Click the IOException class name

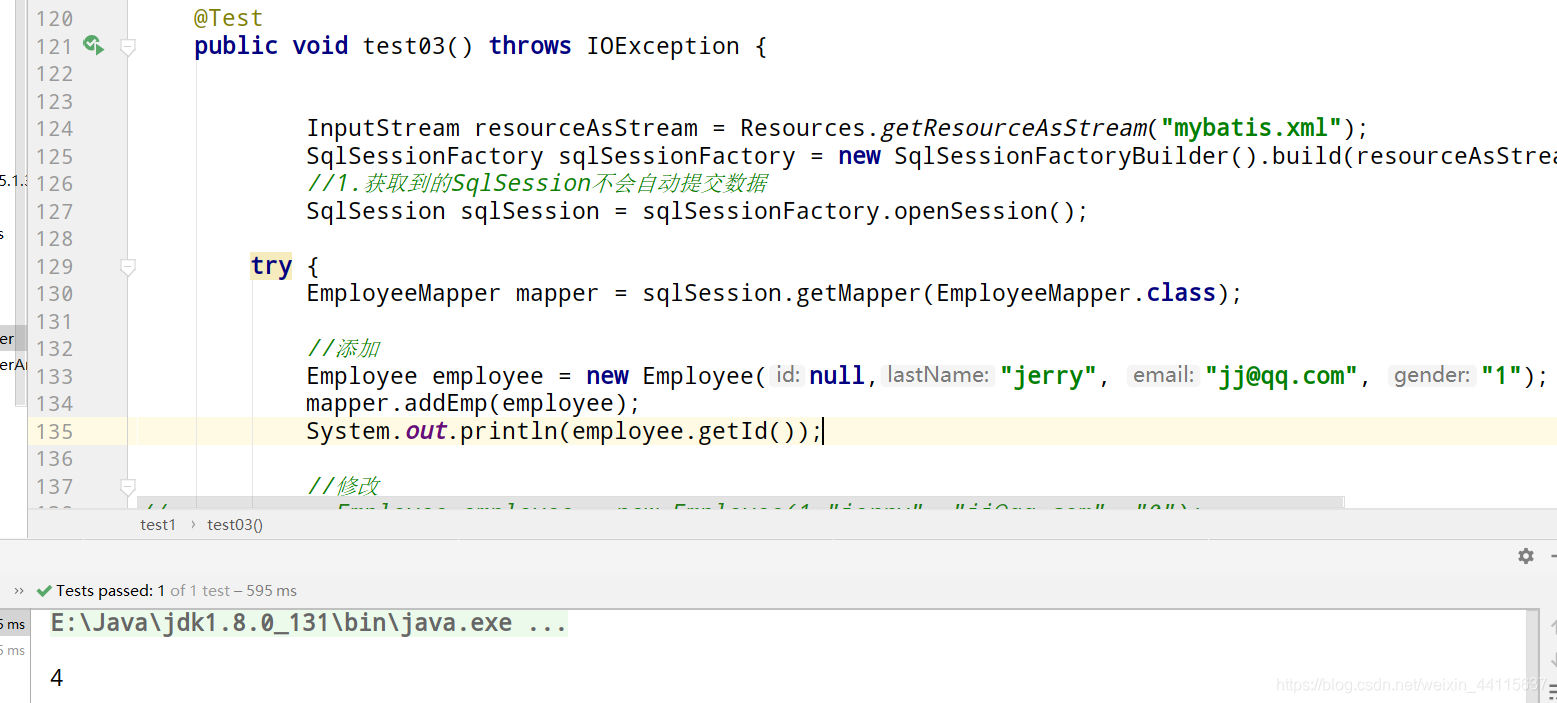663,46
